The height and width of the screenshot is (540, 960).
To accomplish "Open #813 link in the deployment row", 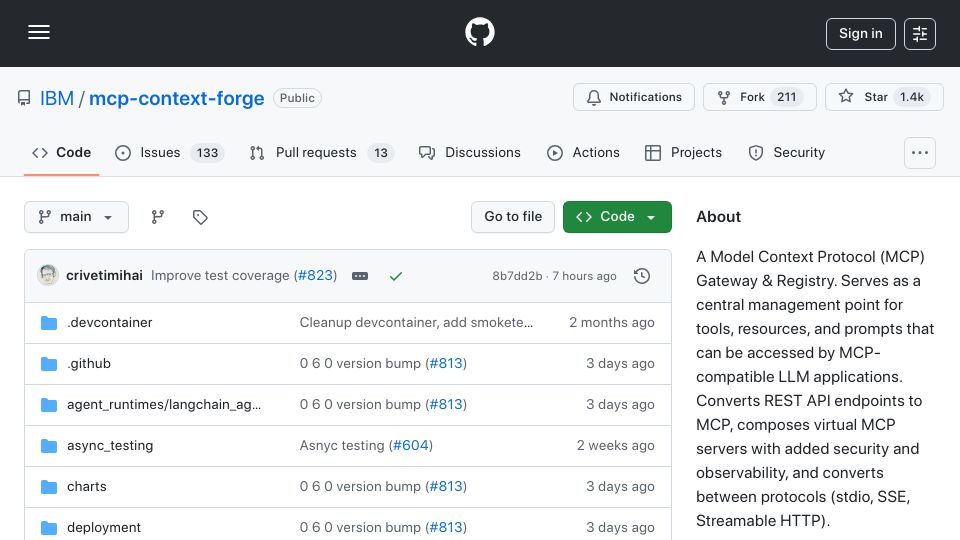I will tap(446, 528).
